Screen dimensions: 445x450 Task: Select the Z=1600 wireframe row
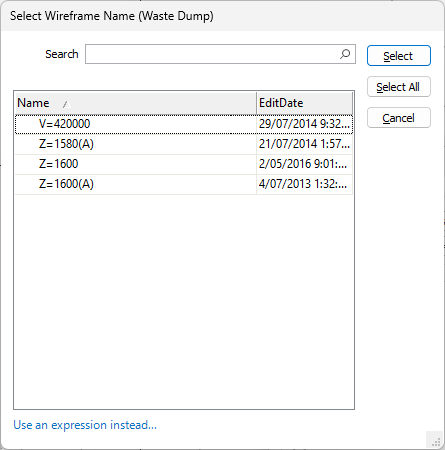[x=184, y=164]
